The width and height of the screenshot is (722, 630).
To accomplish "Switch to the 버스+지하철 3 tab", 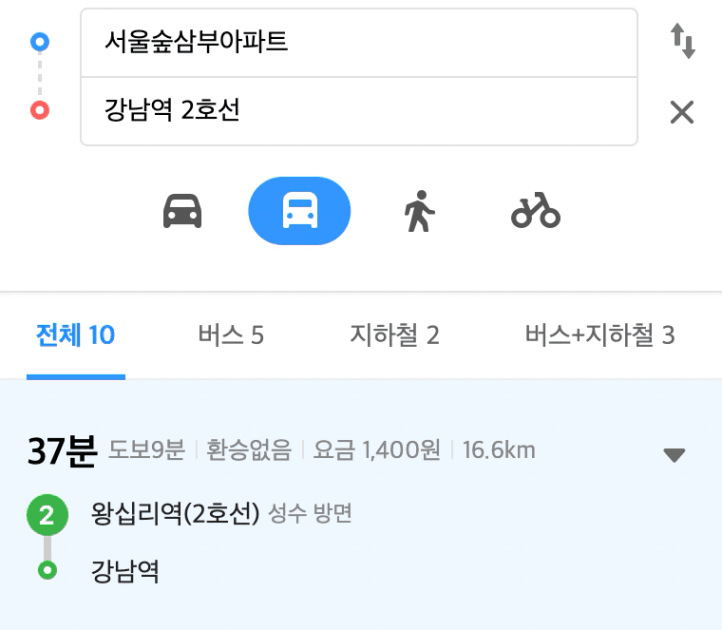I will [600, 335].
